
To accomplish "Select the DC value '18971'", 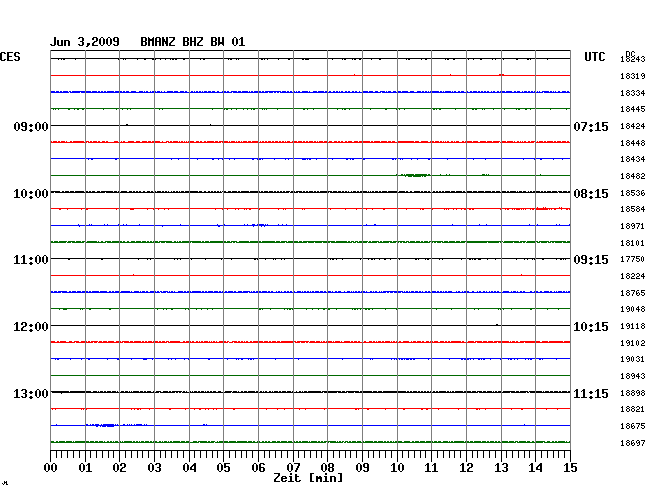I will [x=633, y=226].
